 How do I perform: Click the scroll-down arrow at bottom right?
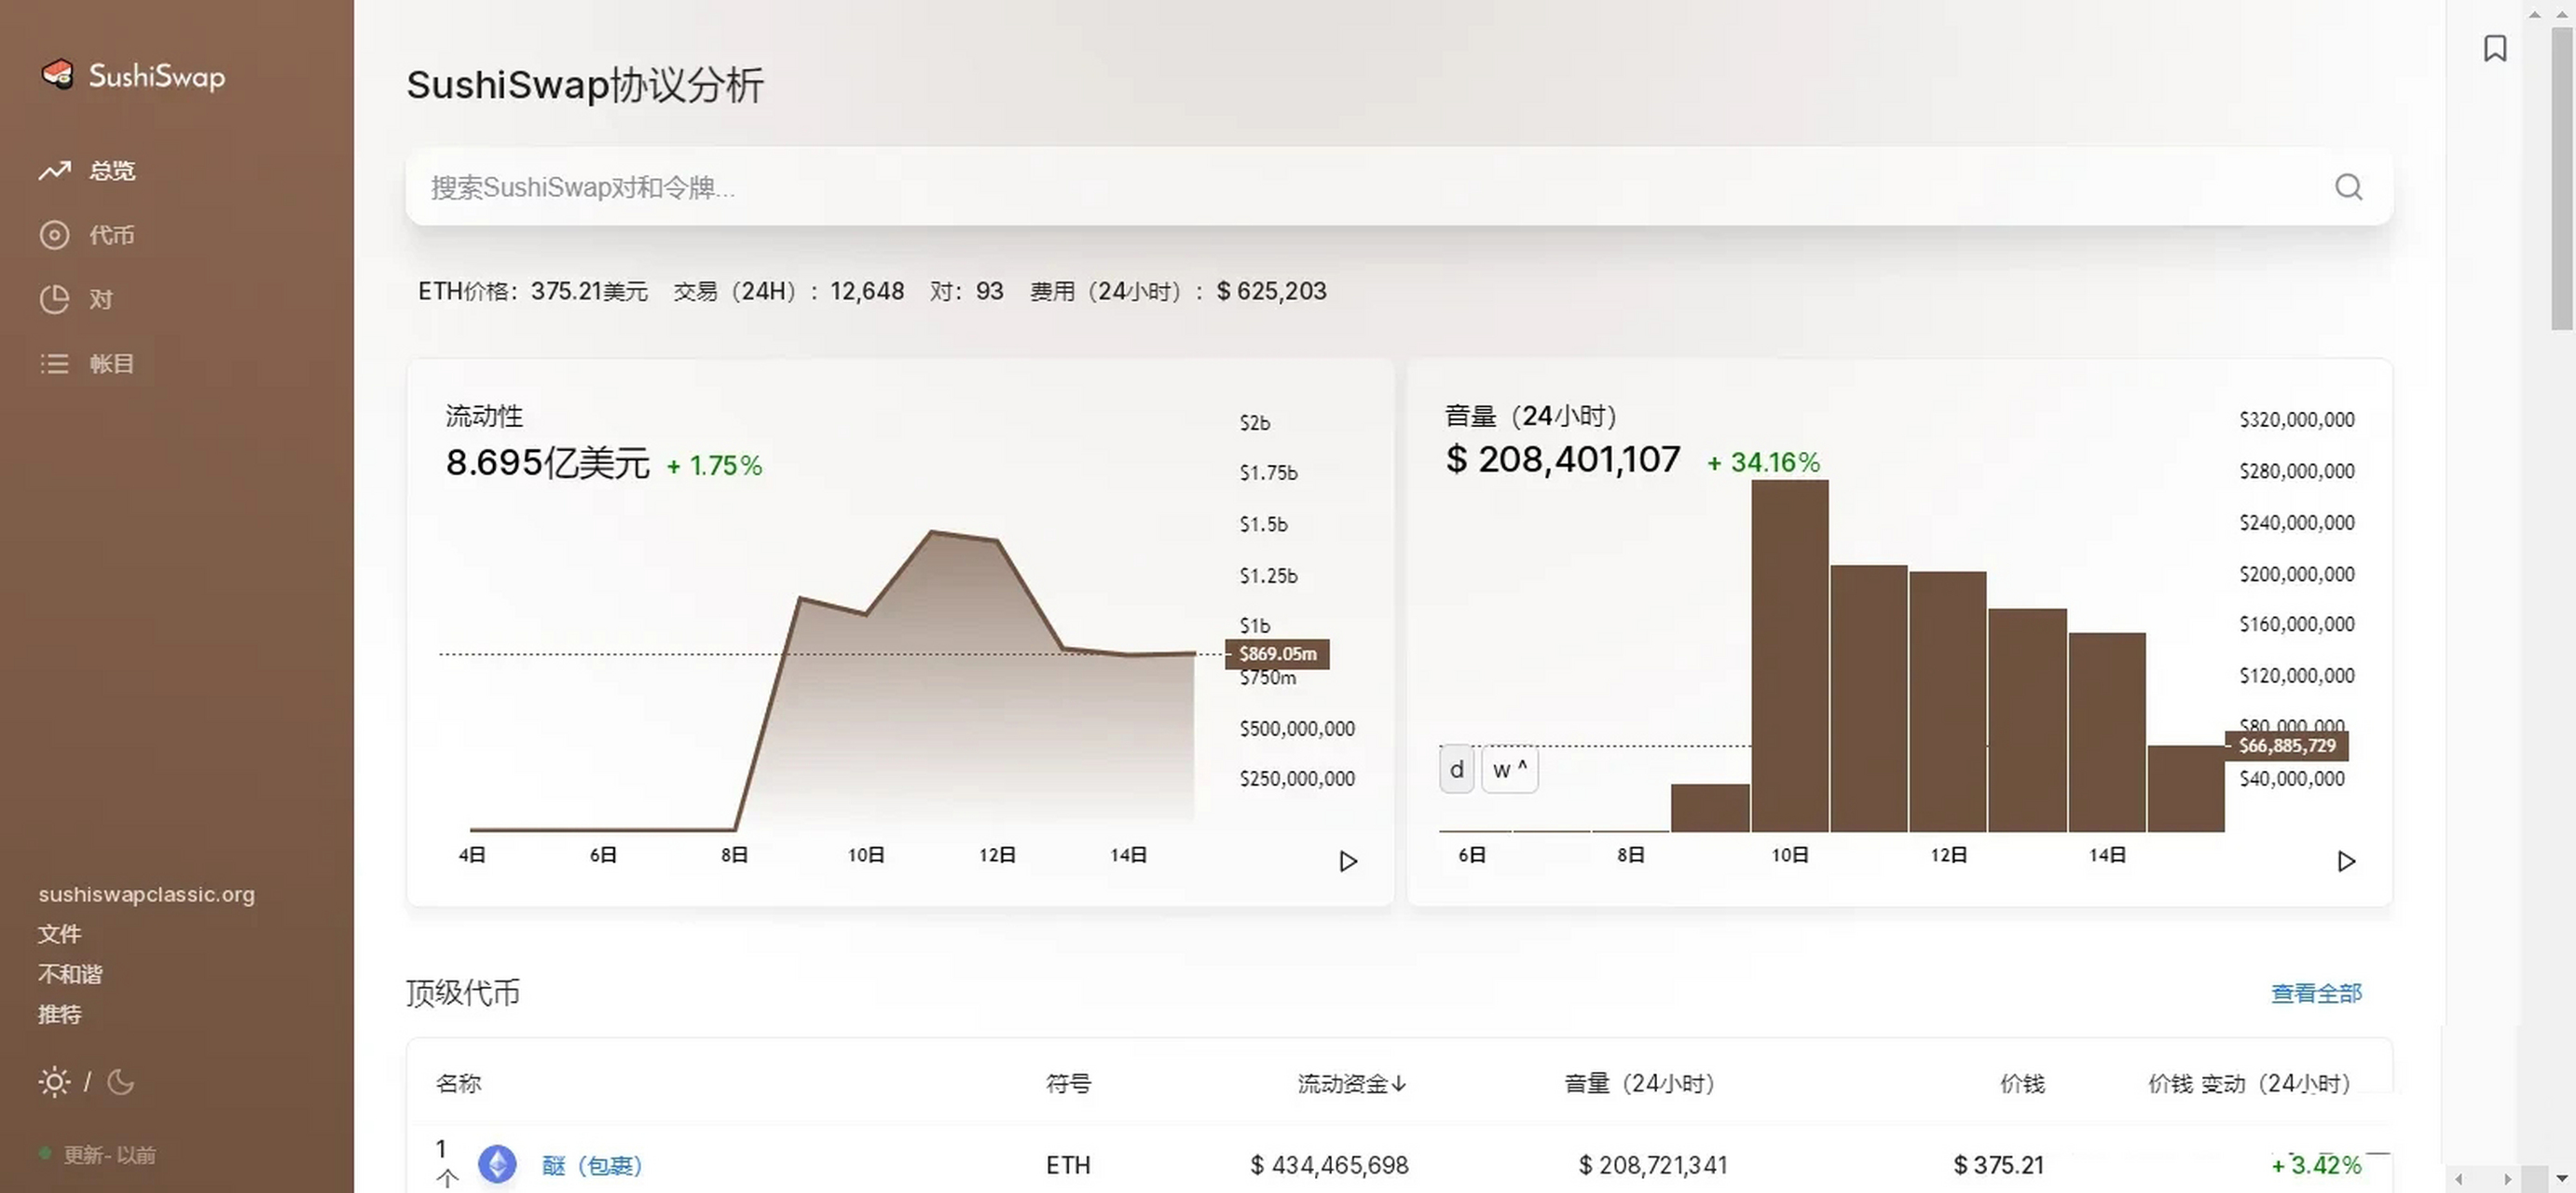pyautogui.click(x=2562, y=1179)
